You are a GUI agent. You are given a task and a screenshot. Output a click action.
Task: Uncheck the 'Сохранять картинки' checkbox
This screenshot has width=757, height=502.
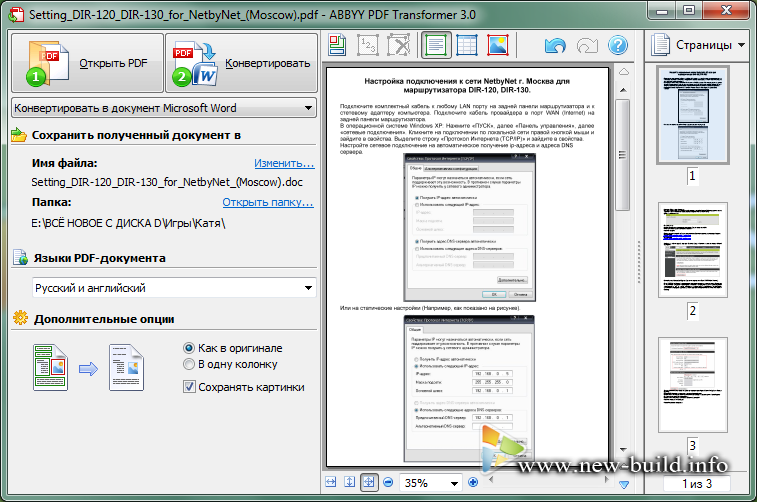click(x=189, y=387)
